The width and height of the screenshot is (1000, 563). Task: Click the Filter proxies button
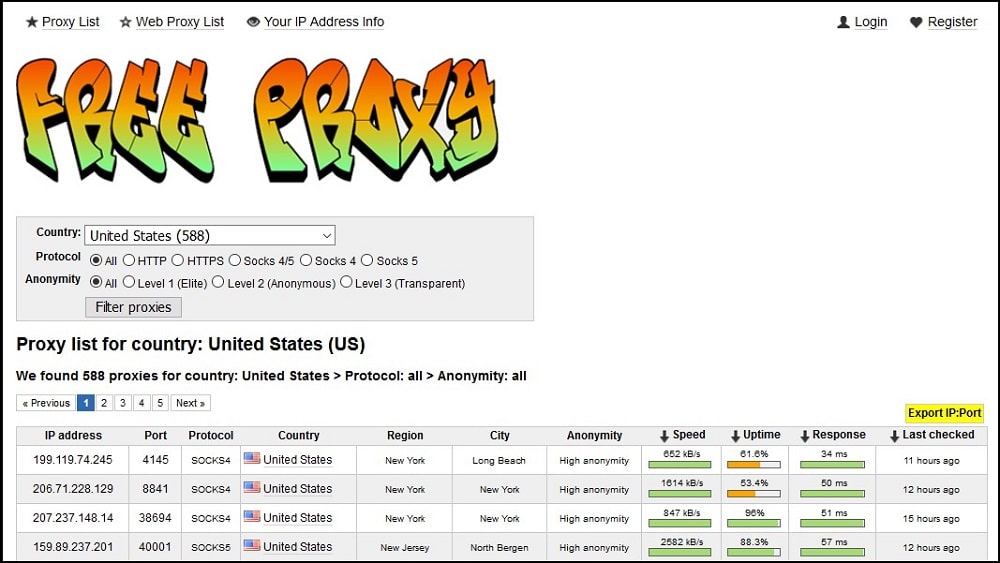point(133,307)
